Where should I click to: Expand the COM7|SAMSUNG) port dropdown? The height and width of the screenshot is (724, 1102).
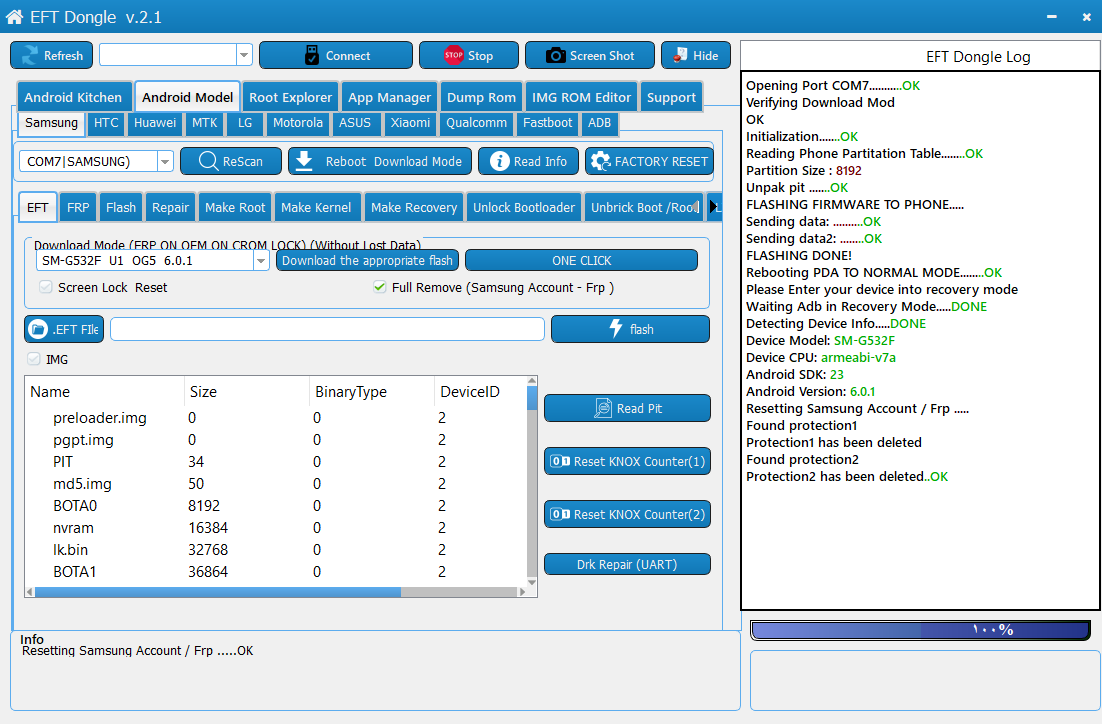(x=165, y=161)
